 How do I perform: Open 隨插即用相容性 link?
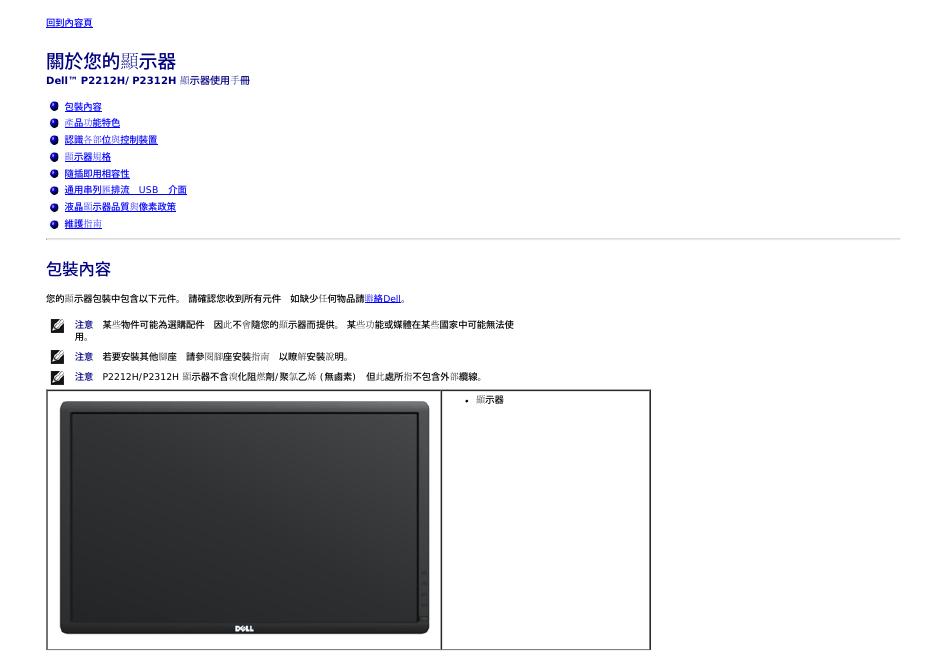point(97,174)
